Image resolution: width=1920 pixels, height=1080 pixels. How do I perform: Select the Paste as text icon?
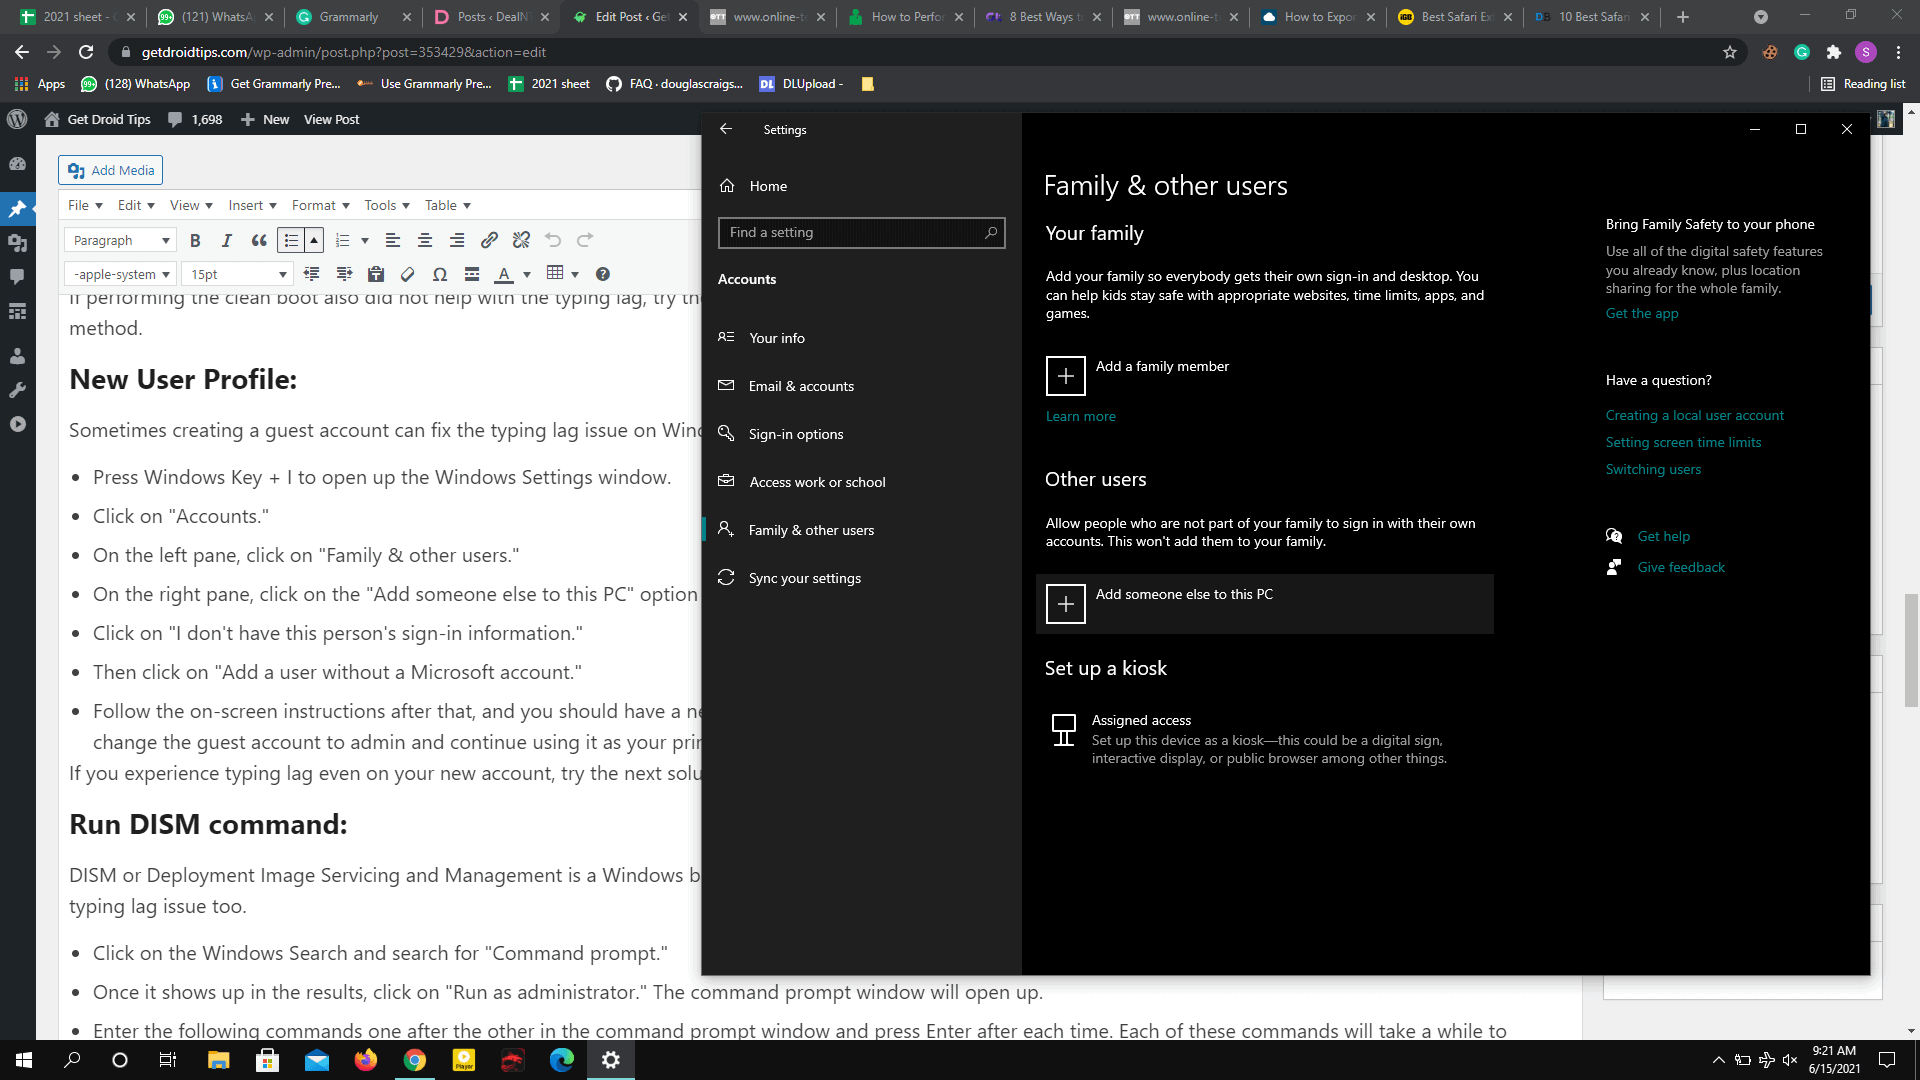pos(376,274)
